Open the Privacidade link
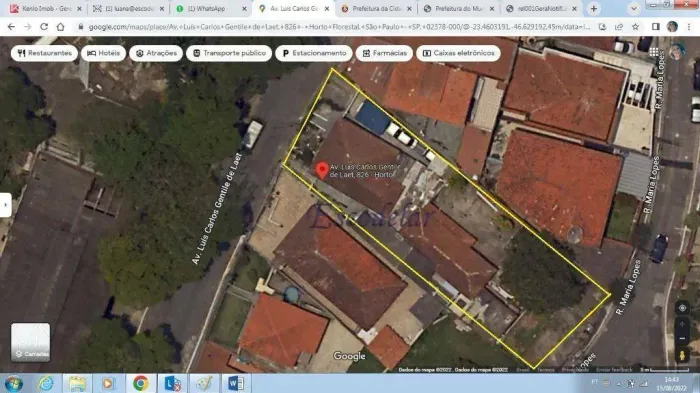This screenshot has width=700, height=393. 575,370
